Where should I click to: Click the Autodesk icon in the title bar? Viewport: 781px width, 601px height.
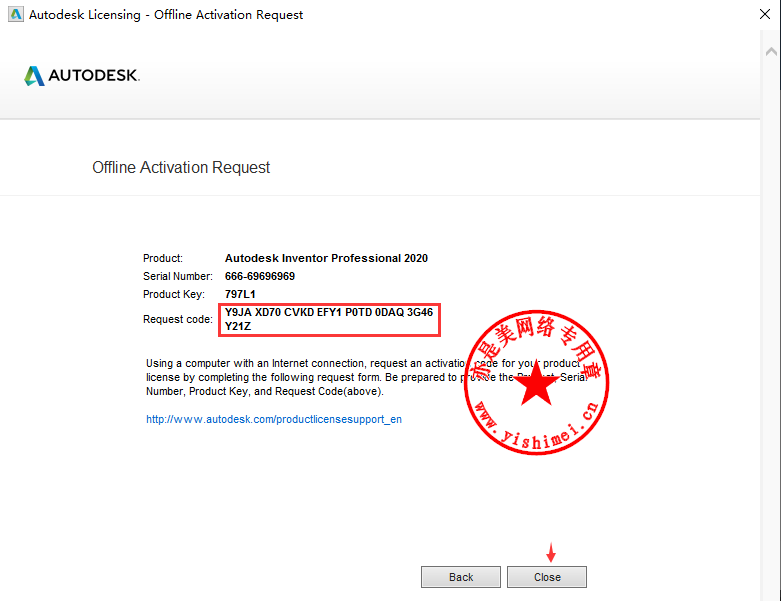(x=15, y=14)
